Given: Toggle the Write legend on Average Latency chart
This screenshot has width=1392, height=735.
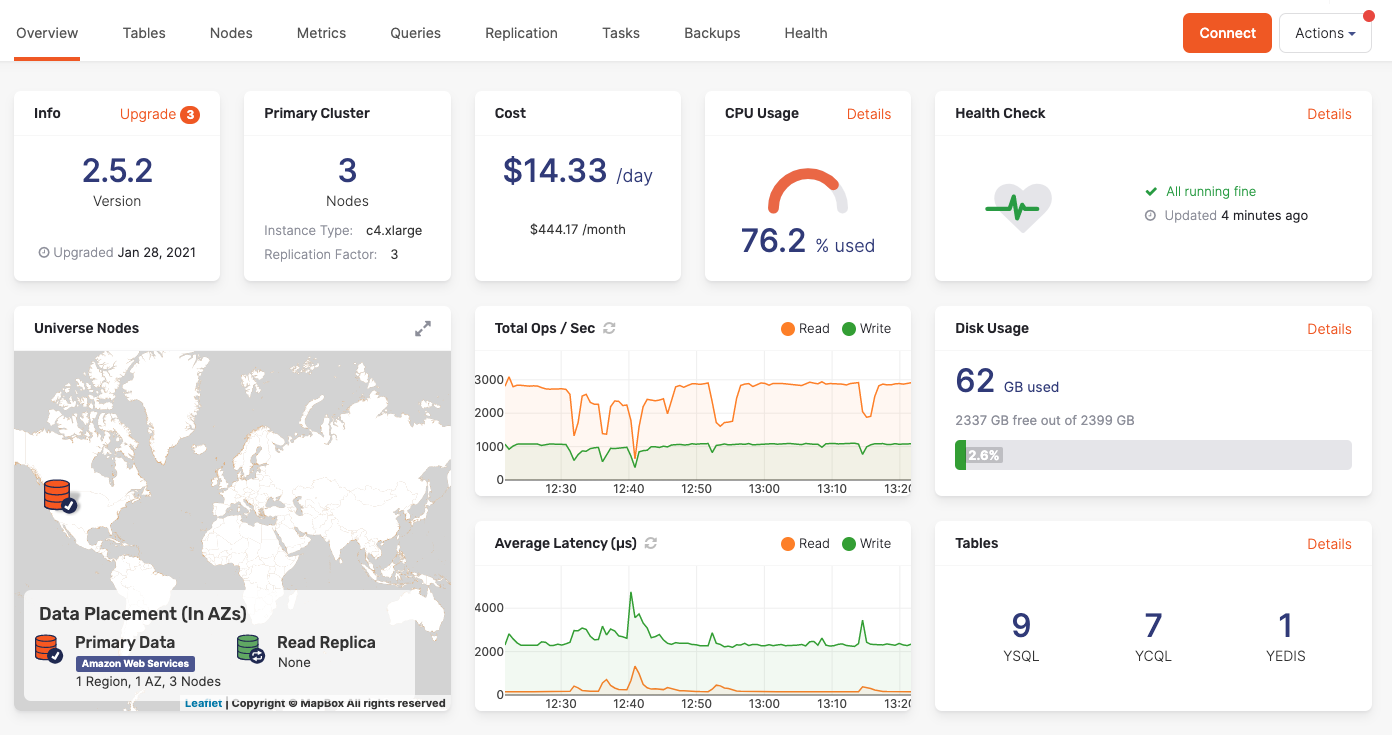Looking at the screenshot, I should pos(866,543).
